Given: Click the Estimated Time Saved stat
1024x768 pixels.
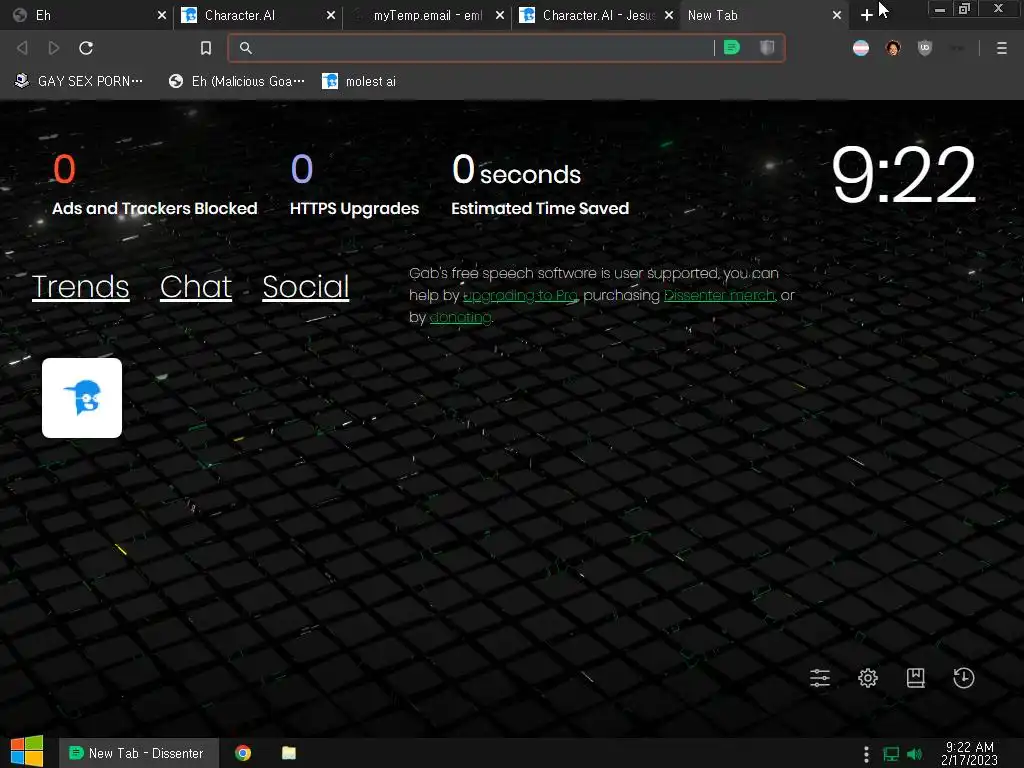Looking at the screenshot, I should (540, 184).
